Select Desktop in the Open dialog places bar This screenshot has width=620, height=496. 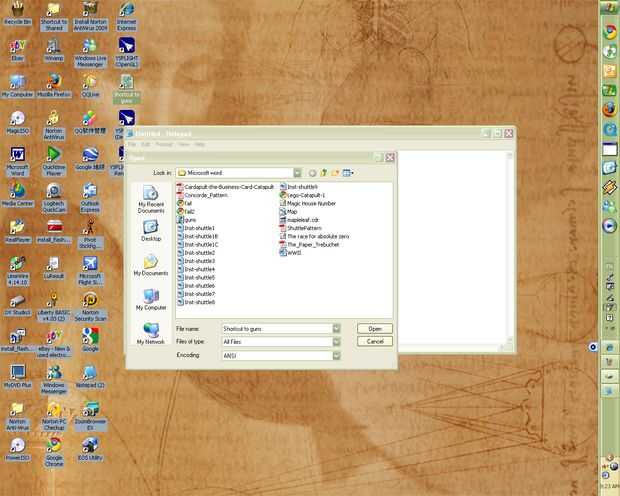(x=151, y=231)
